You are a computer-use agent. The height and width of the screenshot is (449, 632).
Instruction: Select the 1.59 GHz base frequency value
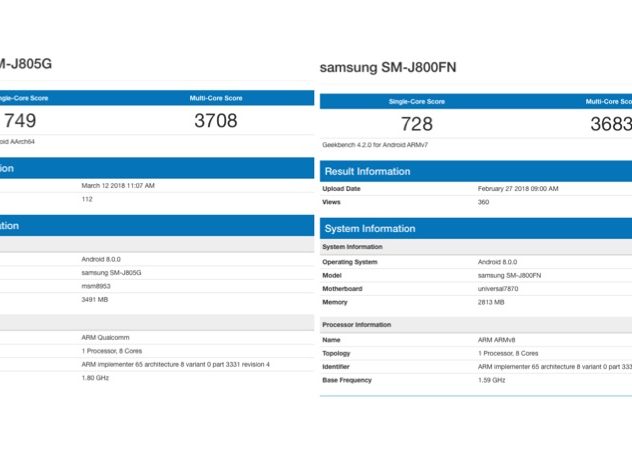[x=493, y=380]
